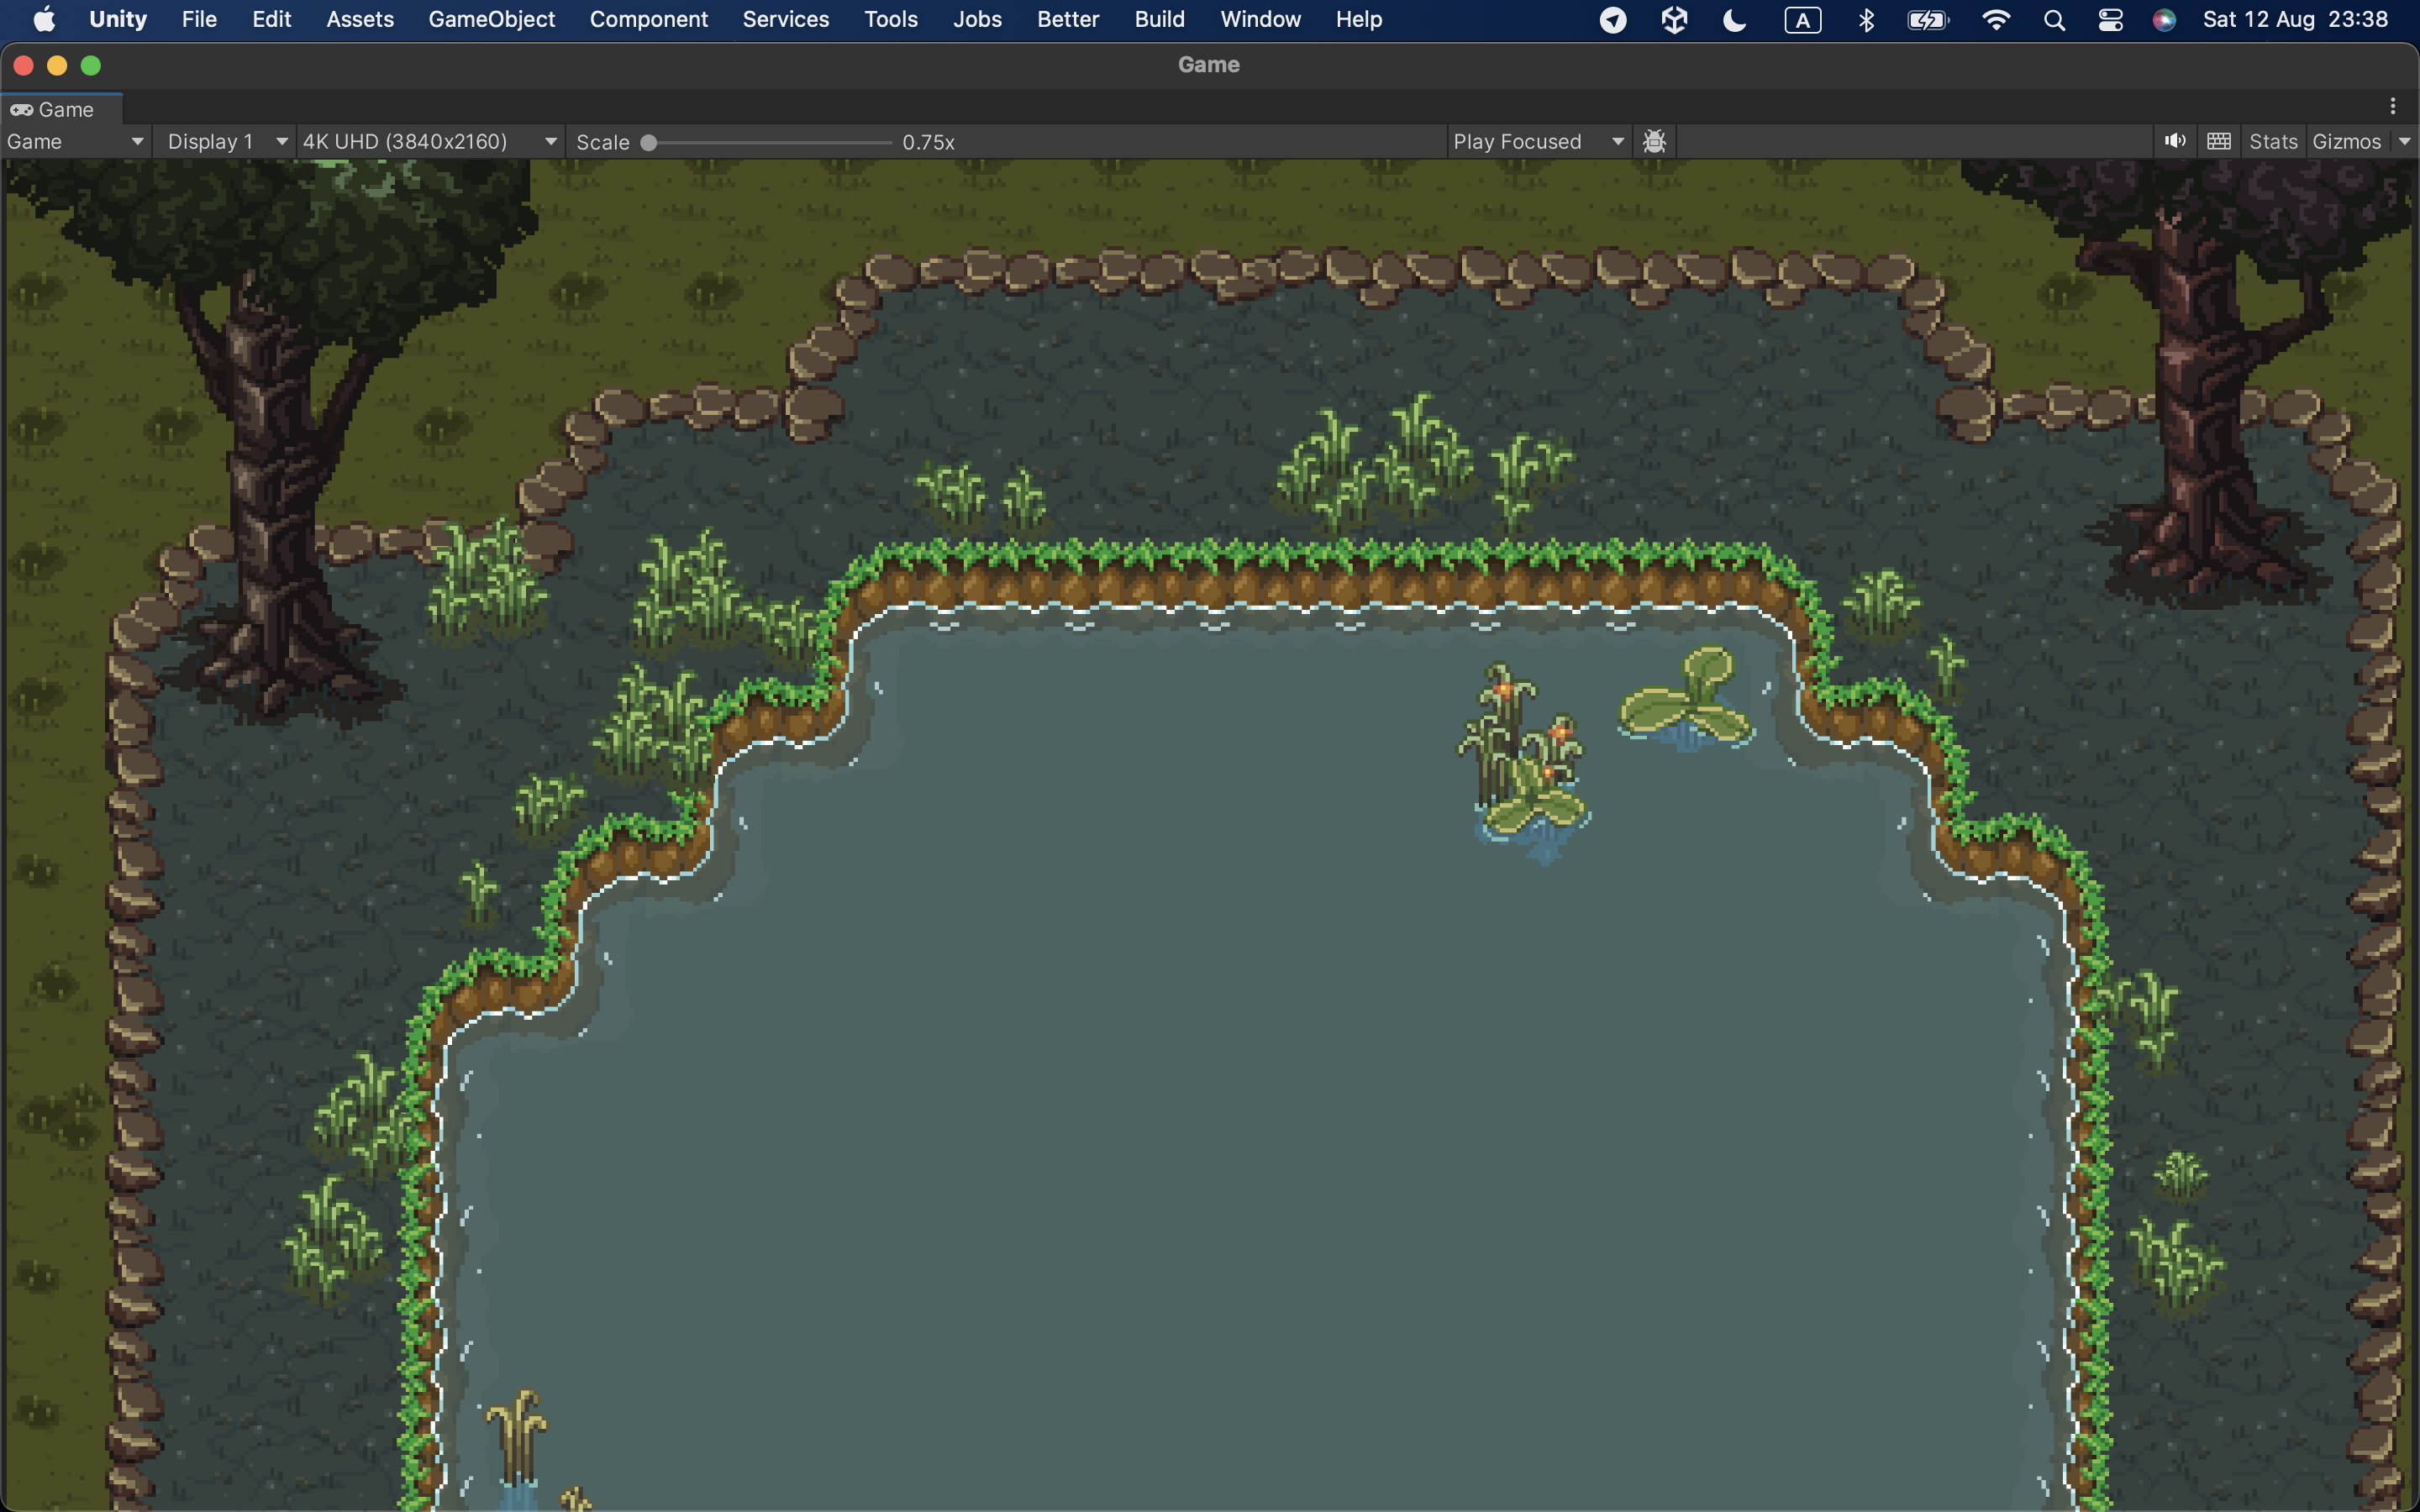The width and height of the screenshot is (2420, 1512).
Task: Click the keyboard shortcuts icon in Game toolbar
Action: click(x=2218, y=141)
